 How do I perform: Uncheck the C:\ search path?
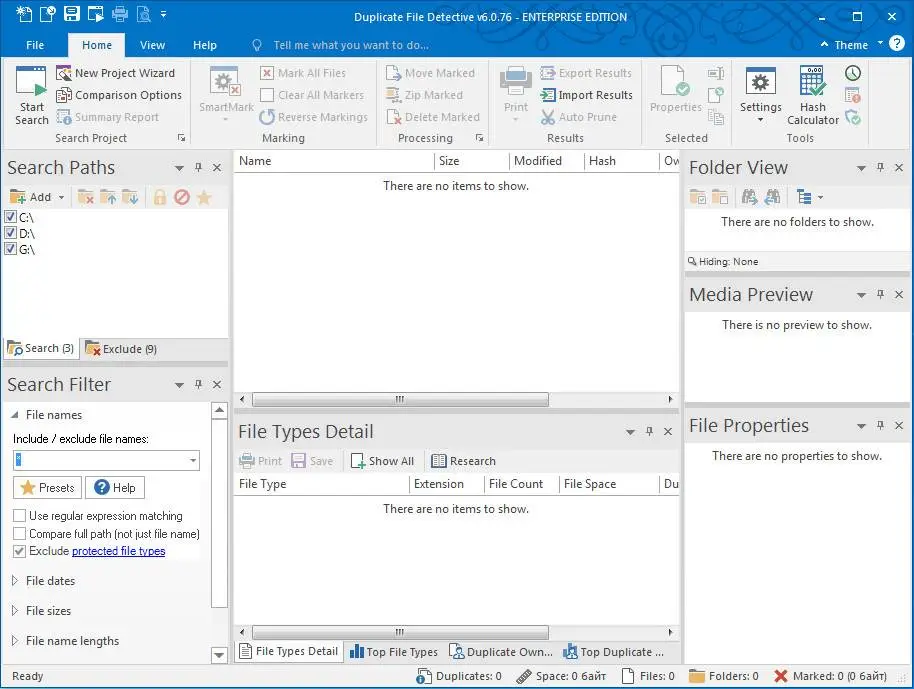tap(10, 217)
